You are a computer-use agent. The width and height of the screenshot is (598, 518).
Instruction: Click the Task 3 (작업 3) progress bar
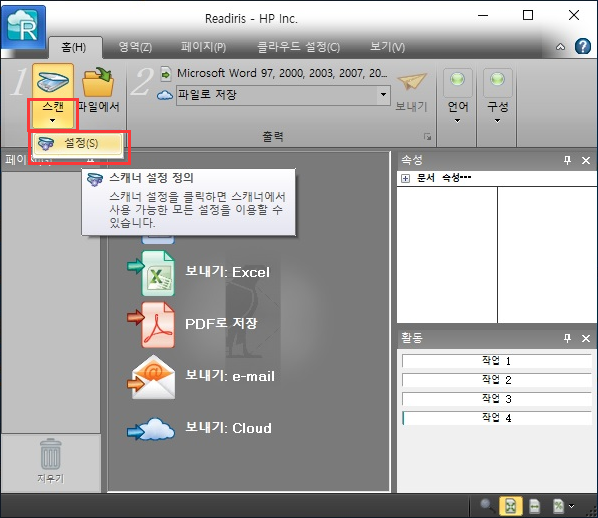point(497,399)
